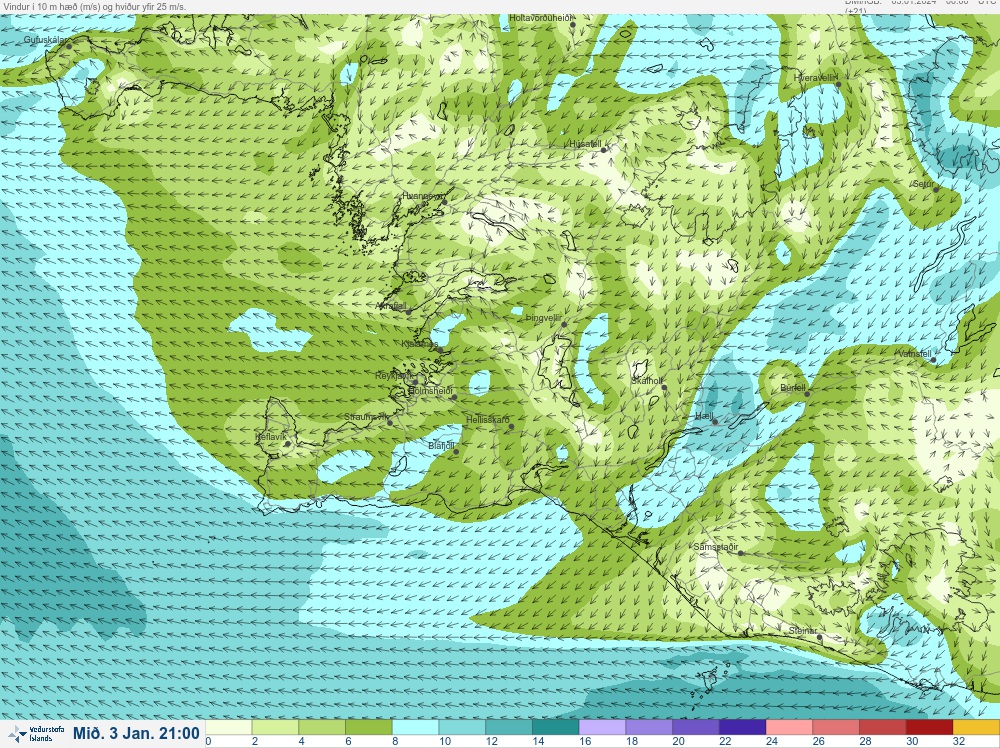Viewport: 1000px width, 748px height.
Task: Click the Búrfell station label
Action: click(x=793, y=388)
